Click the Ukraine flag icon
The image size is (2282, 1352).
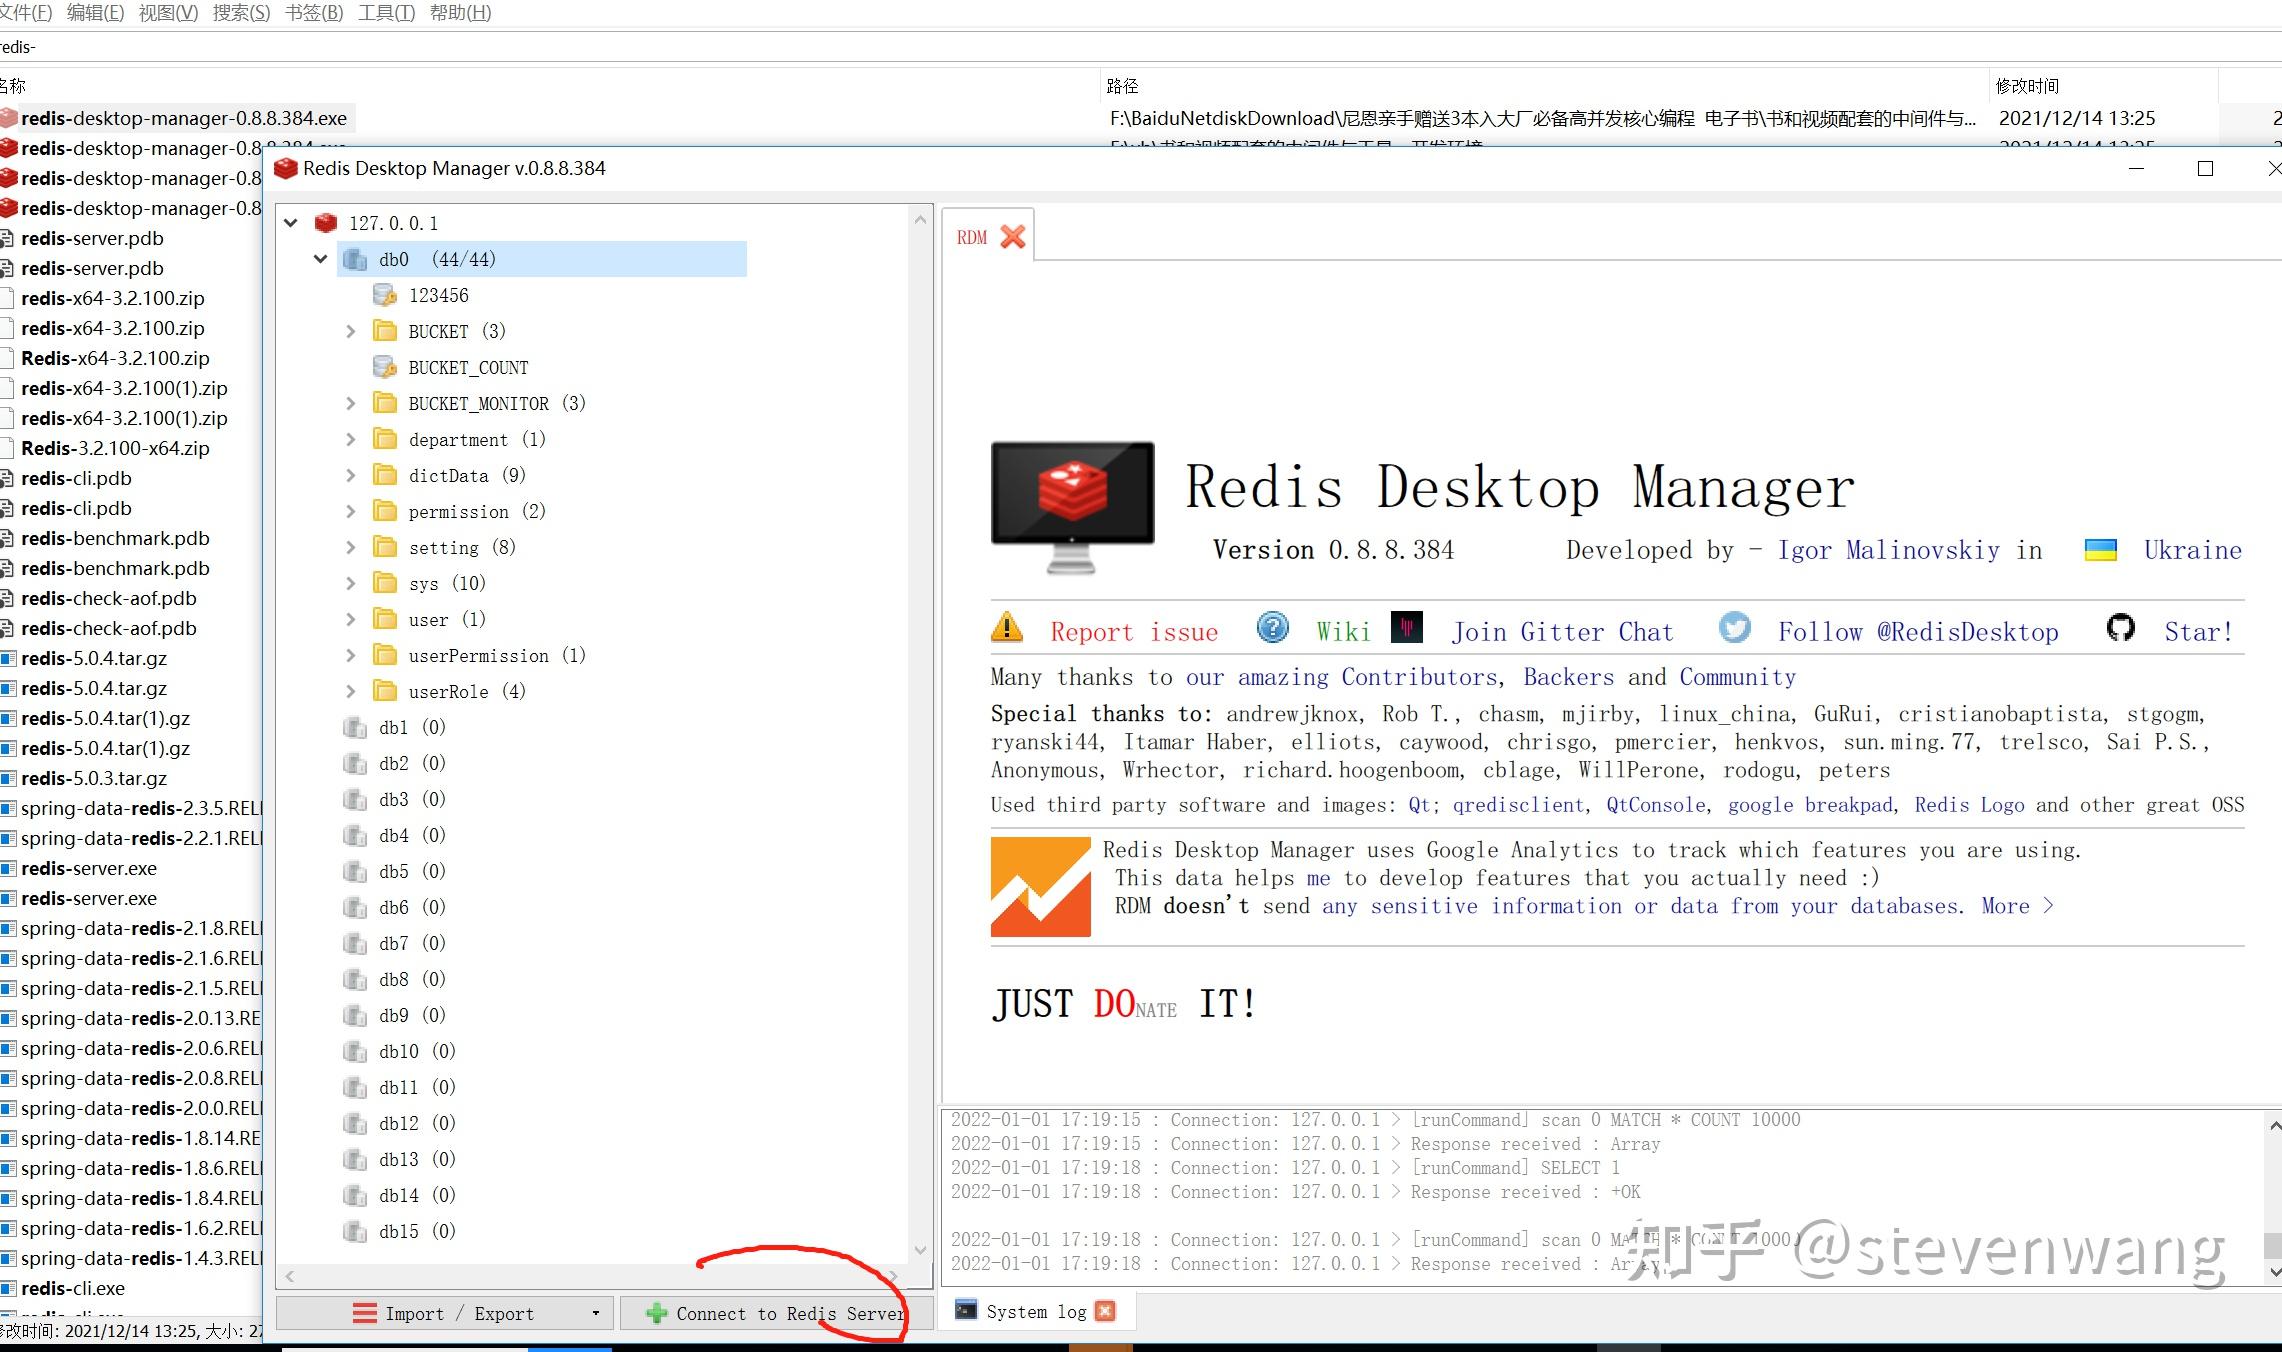(x=2100, y=550)
